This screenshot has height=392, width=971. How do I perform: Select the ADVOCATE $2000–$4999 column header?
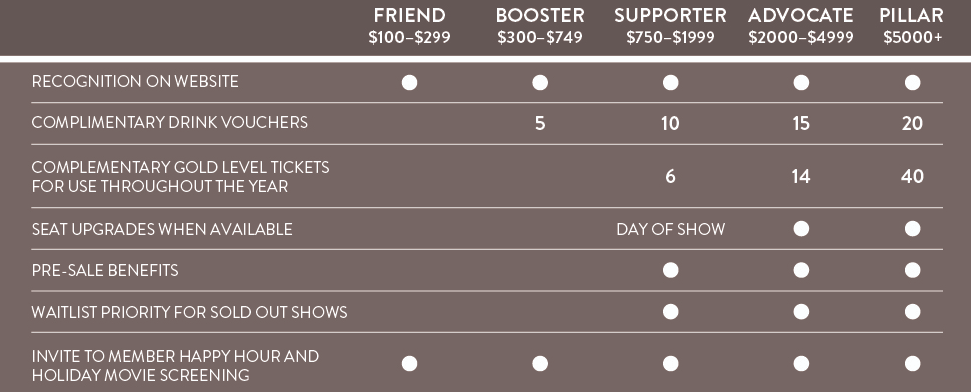(801, 25)
